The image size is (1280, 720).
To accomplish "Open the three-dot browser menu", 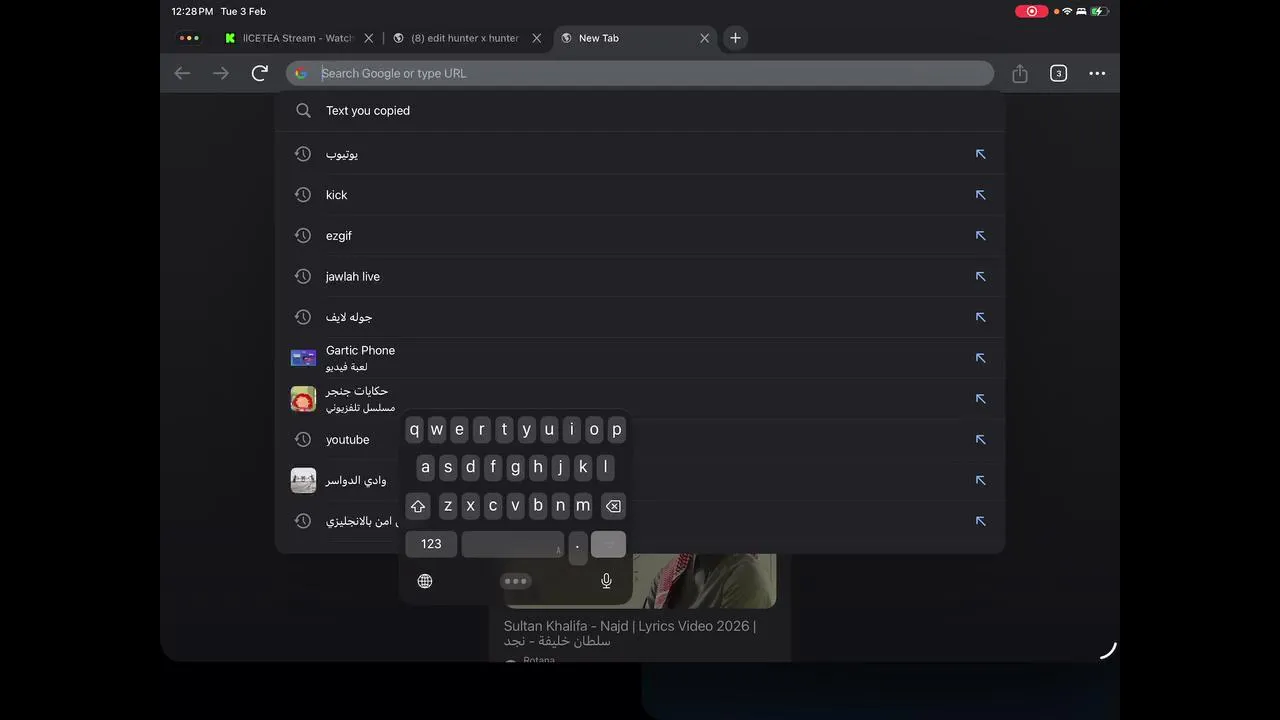I will 1097,73.
